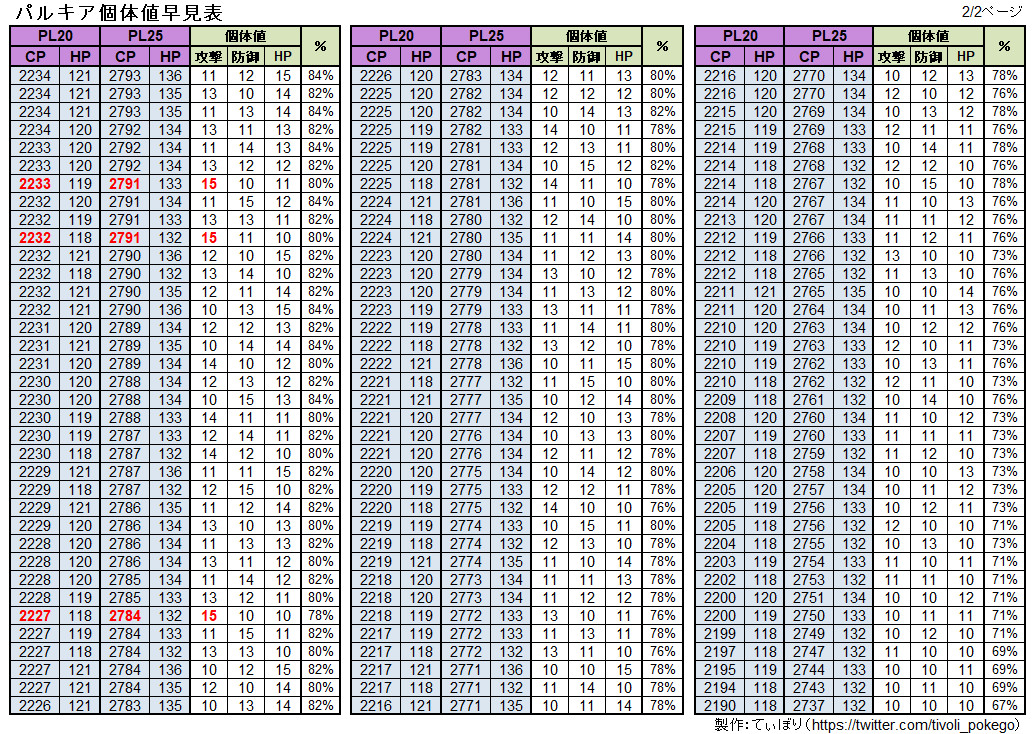Select the 2206 CP cell
Screen dimensions: 1036x734
[720, 472]
